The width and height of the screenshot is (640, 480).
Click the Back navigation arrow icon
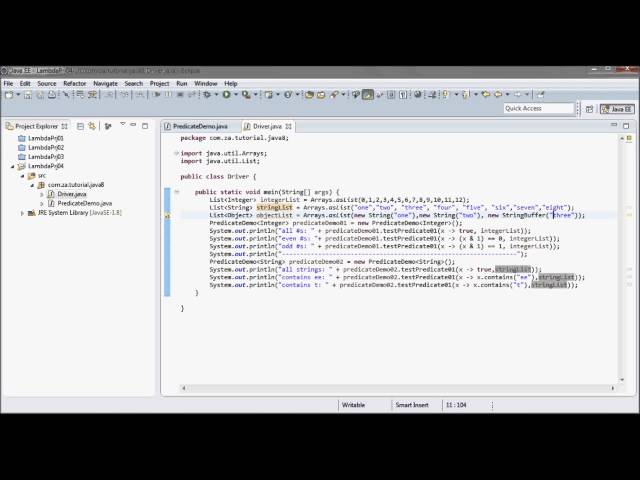coord(498,95)
